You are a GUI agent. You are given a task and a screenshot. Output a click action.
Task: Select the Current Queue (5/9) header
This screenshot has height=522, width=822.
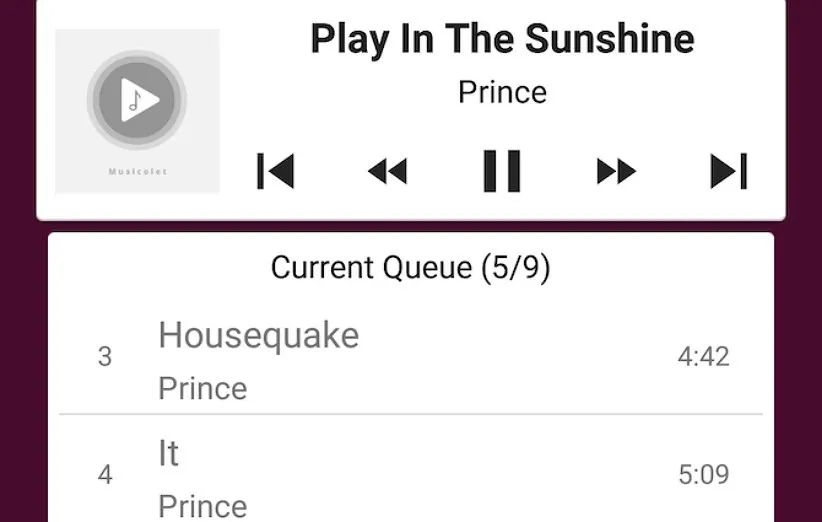click(x=410, y=268)
